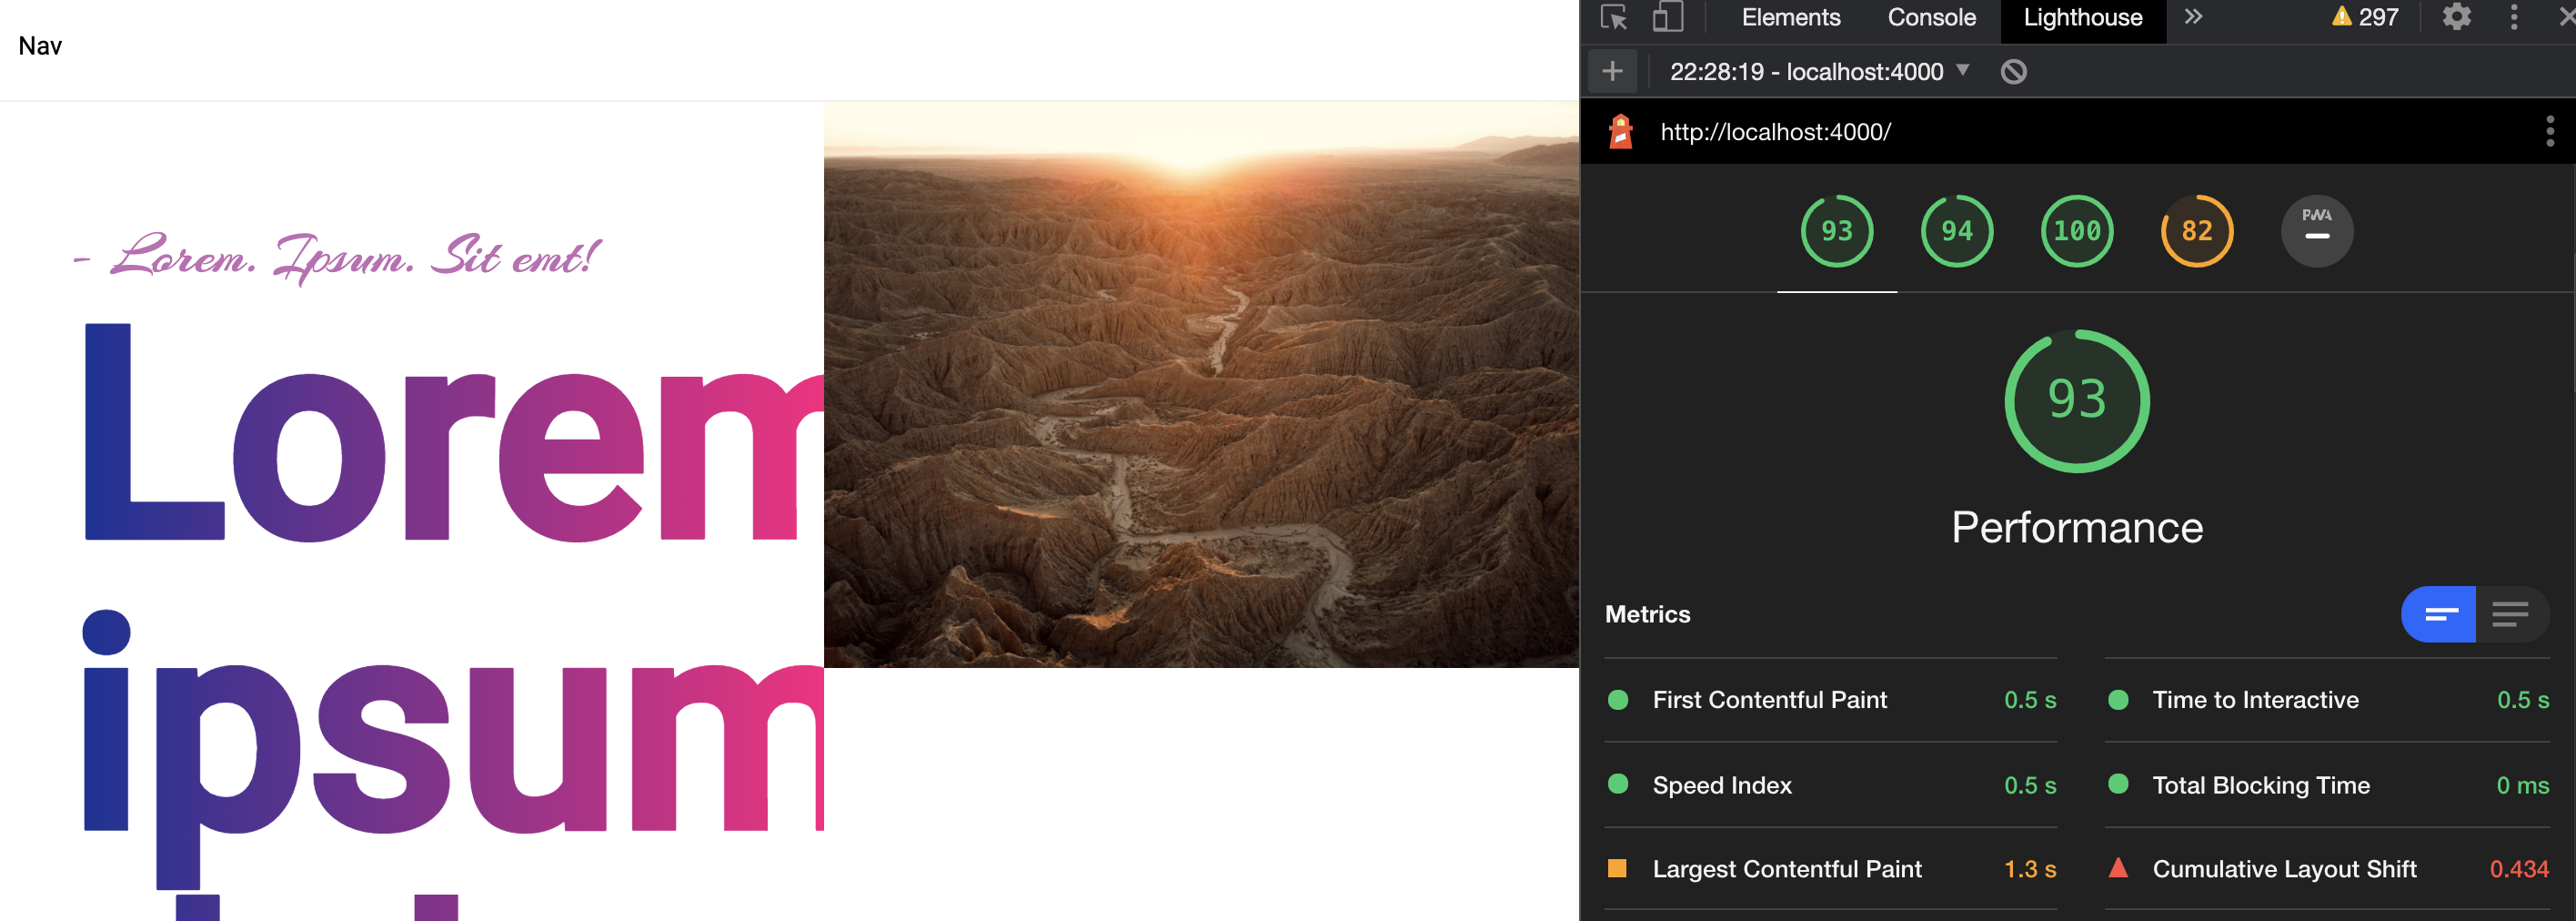
Task: Click the Speed Index metric
Action: [x=1831, y=785]
